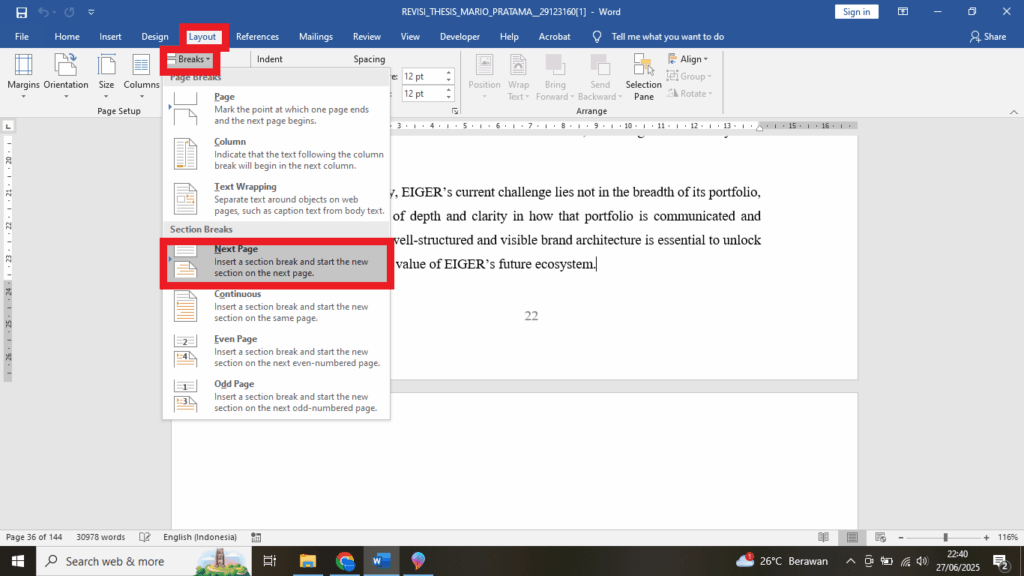Click the Save icon in title bar
The width and height of the screenshot is (1024, 576).
pos(22,12)
